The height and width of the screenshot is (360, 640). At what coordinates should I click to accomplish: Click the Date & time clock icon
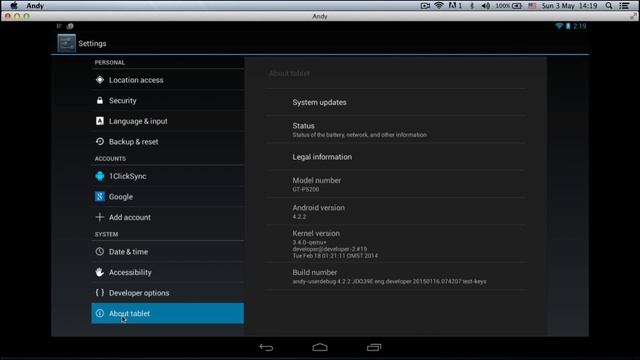[100, 251]
